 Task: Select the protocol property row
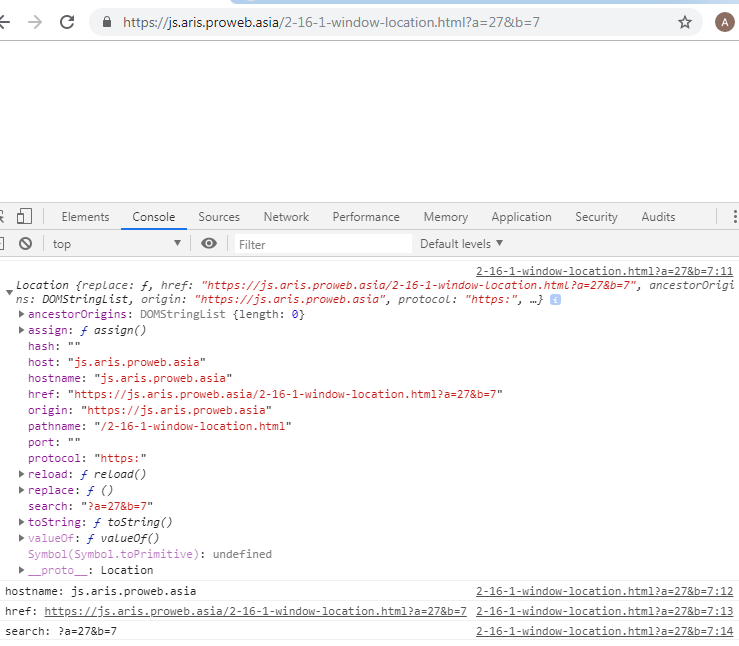pyautogui.click(x=87, y=458)
